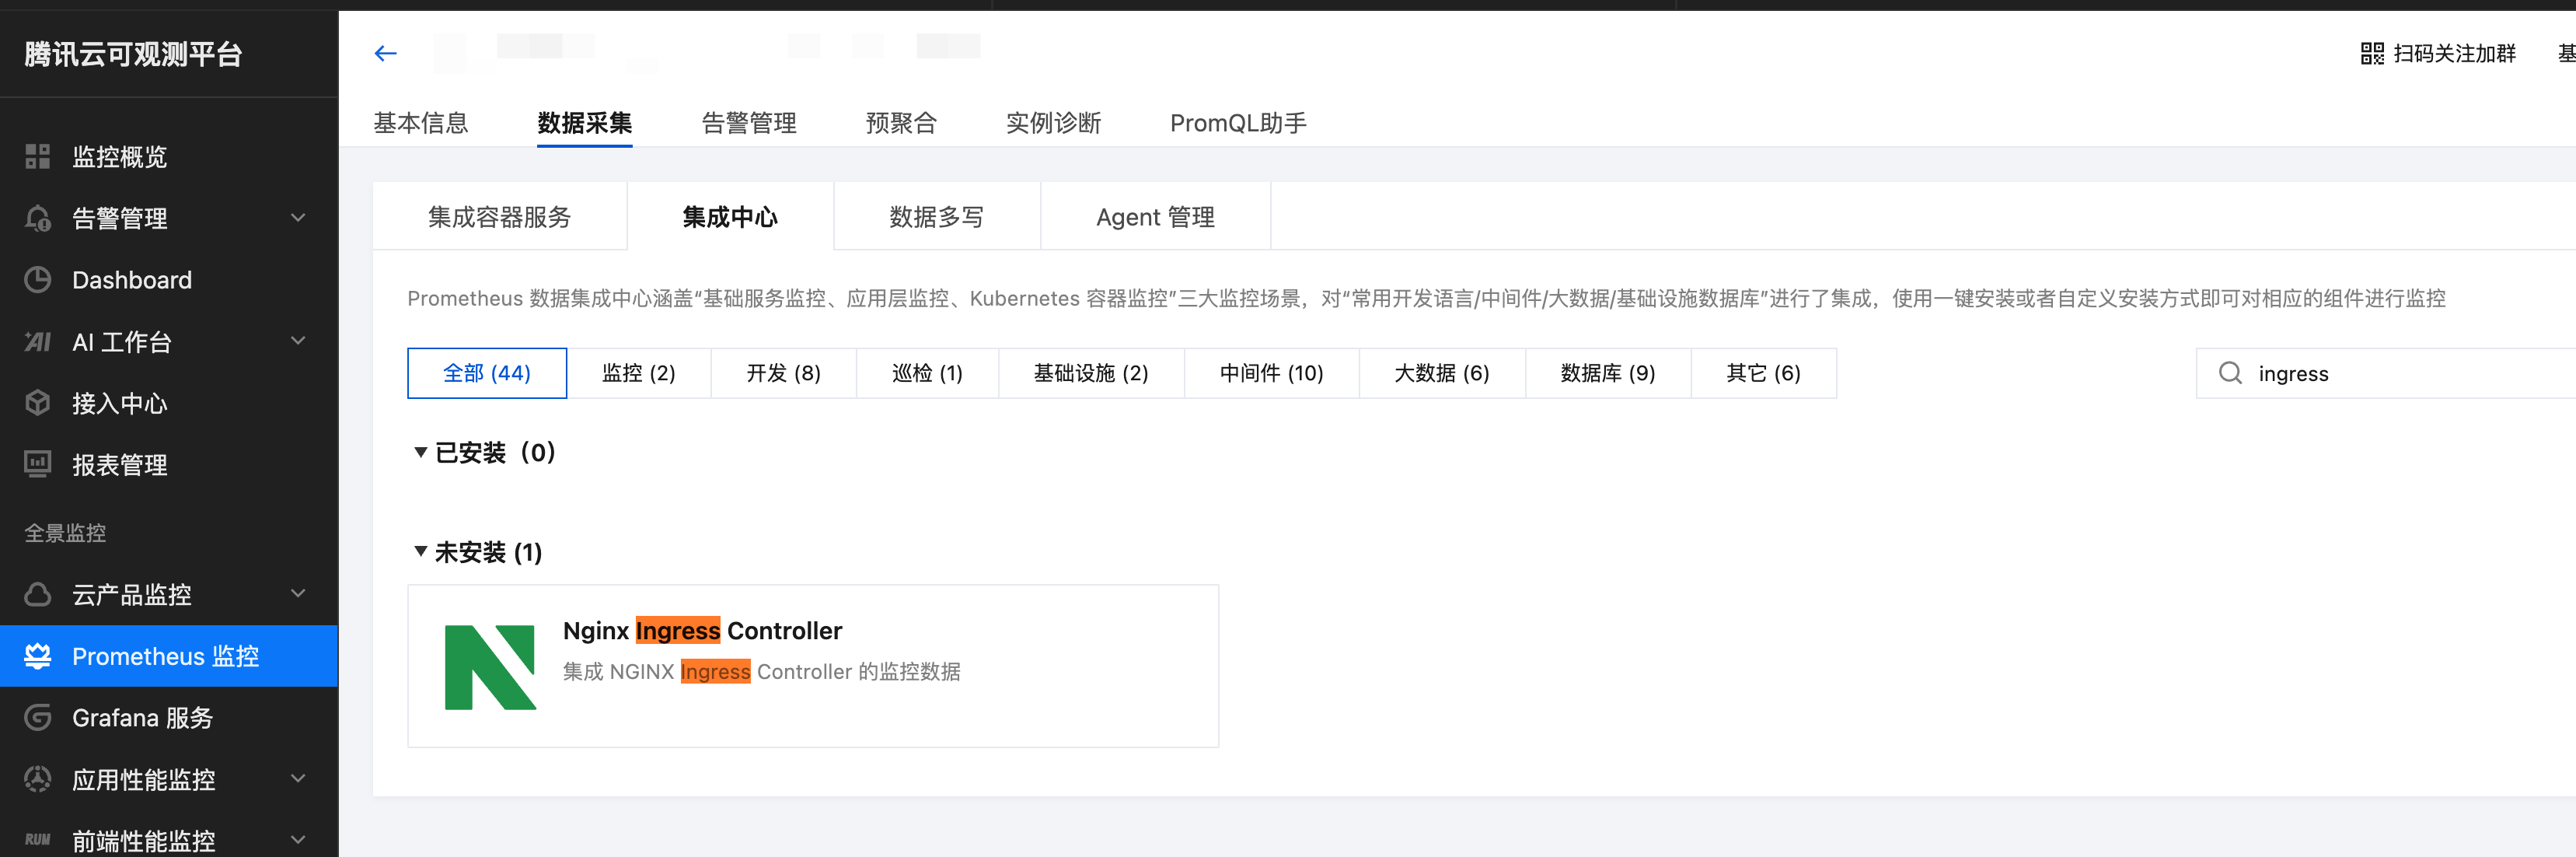Expand 云产品监控 sidebar menu
Image resolution: width=2576 pixels, height=857 pixels.
pyautogui.click(x=297, y=594)
